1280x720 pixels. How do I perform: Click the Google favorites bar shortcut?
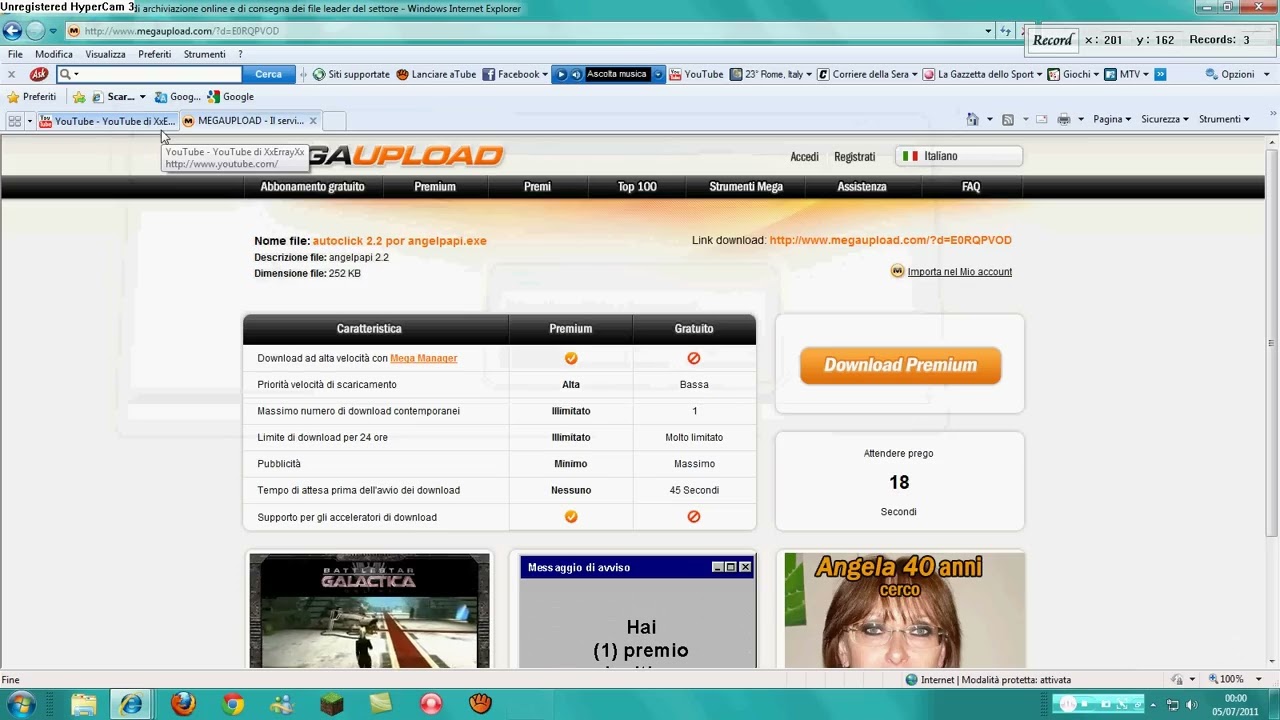[x=230, y=97]
